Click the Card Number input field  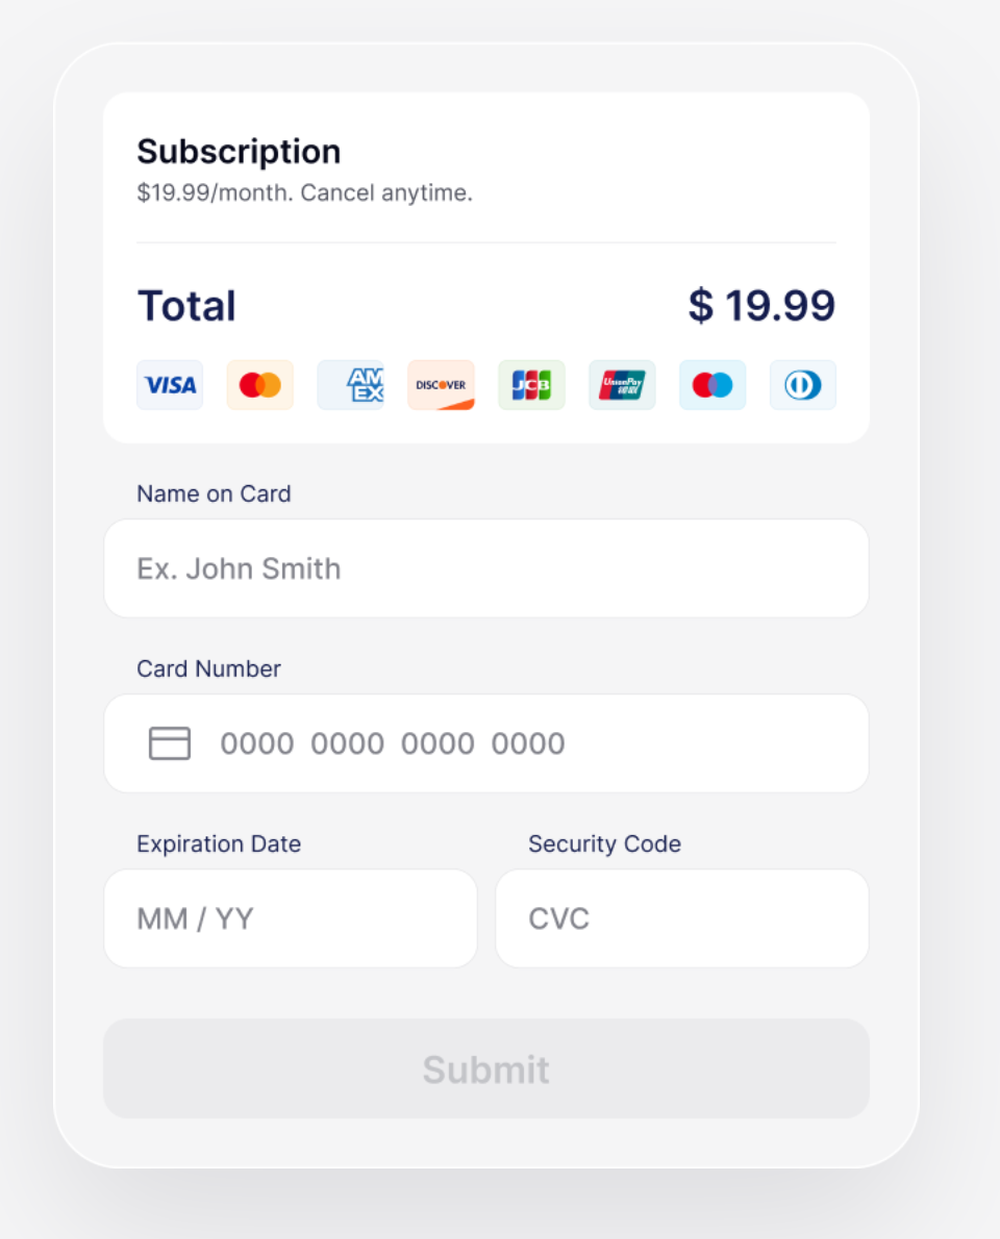[x=486, y=743]
